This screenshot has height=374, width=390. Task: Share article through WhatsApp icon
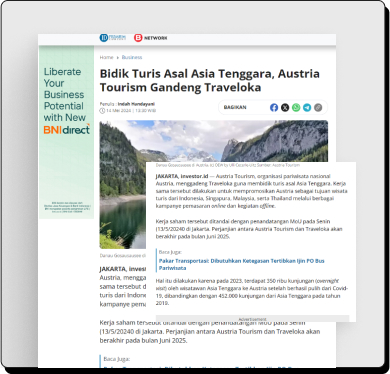point(296,108)
